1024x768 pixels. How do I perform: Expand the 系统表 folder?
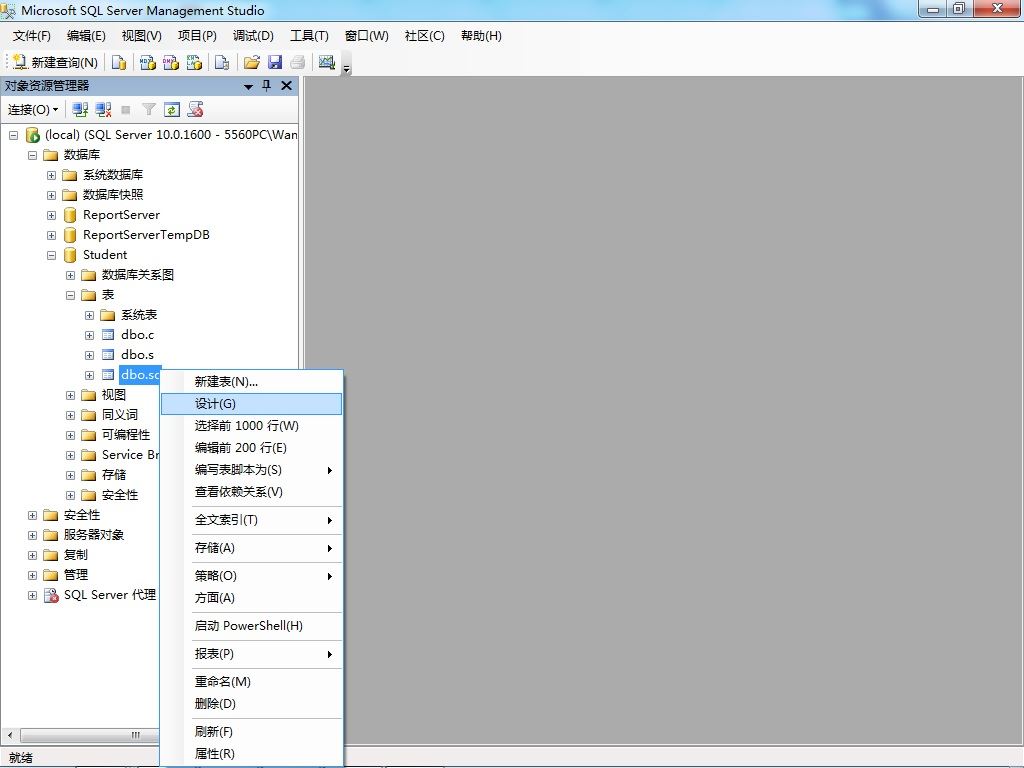coord(89,315)
